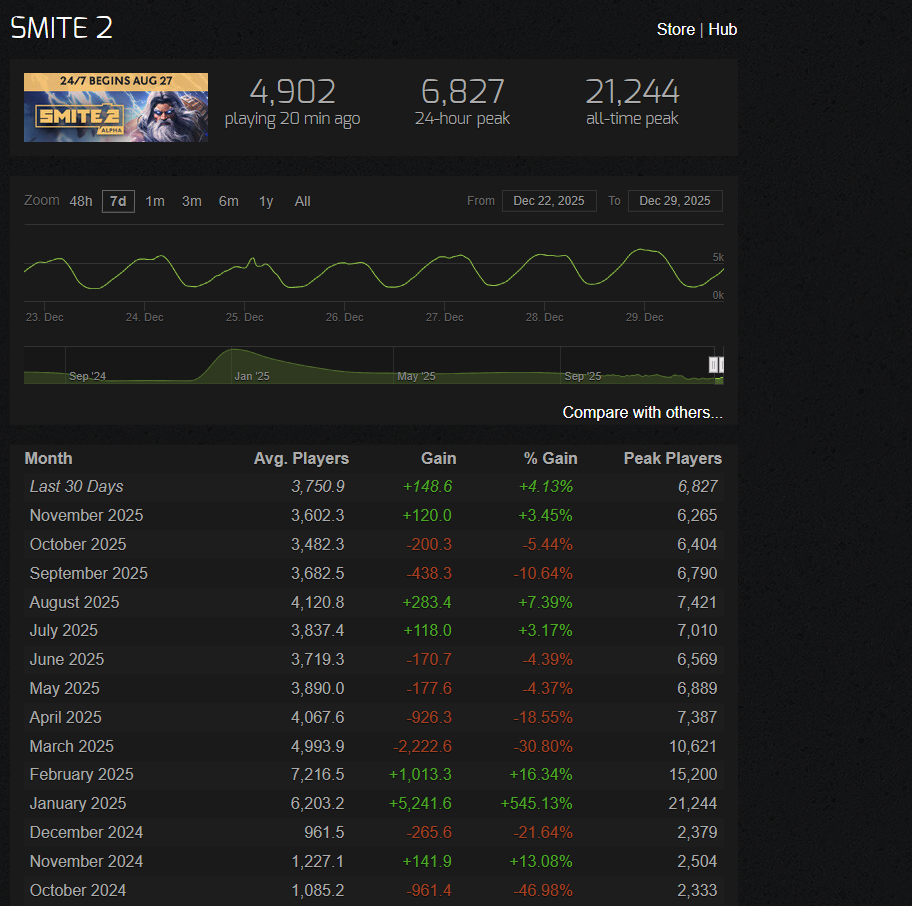Viewport: 912px width, 906px height.
Task: Click the 4,902 current players count
Action: pos(293,91)
